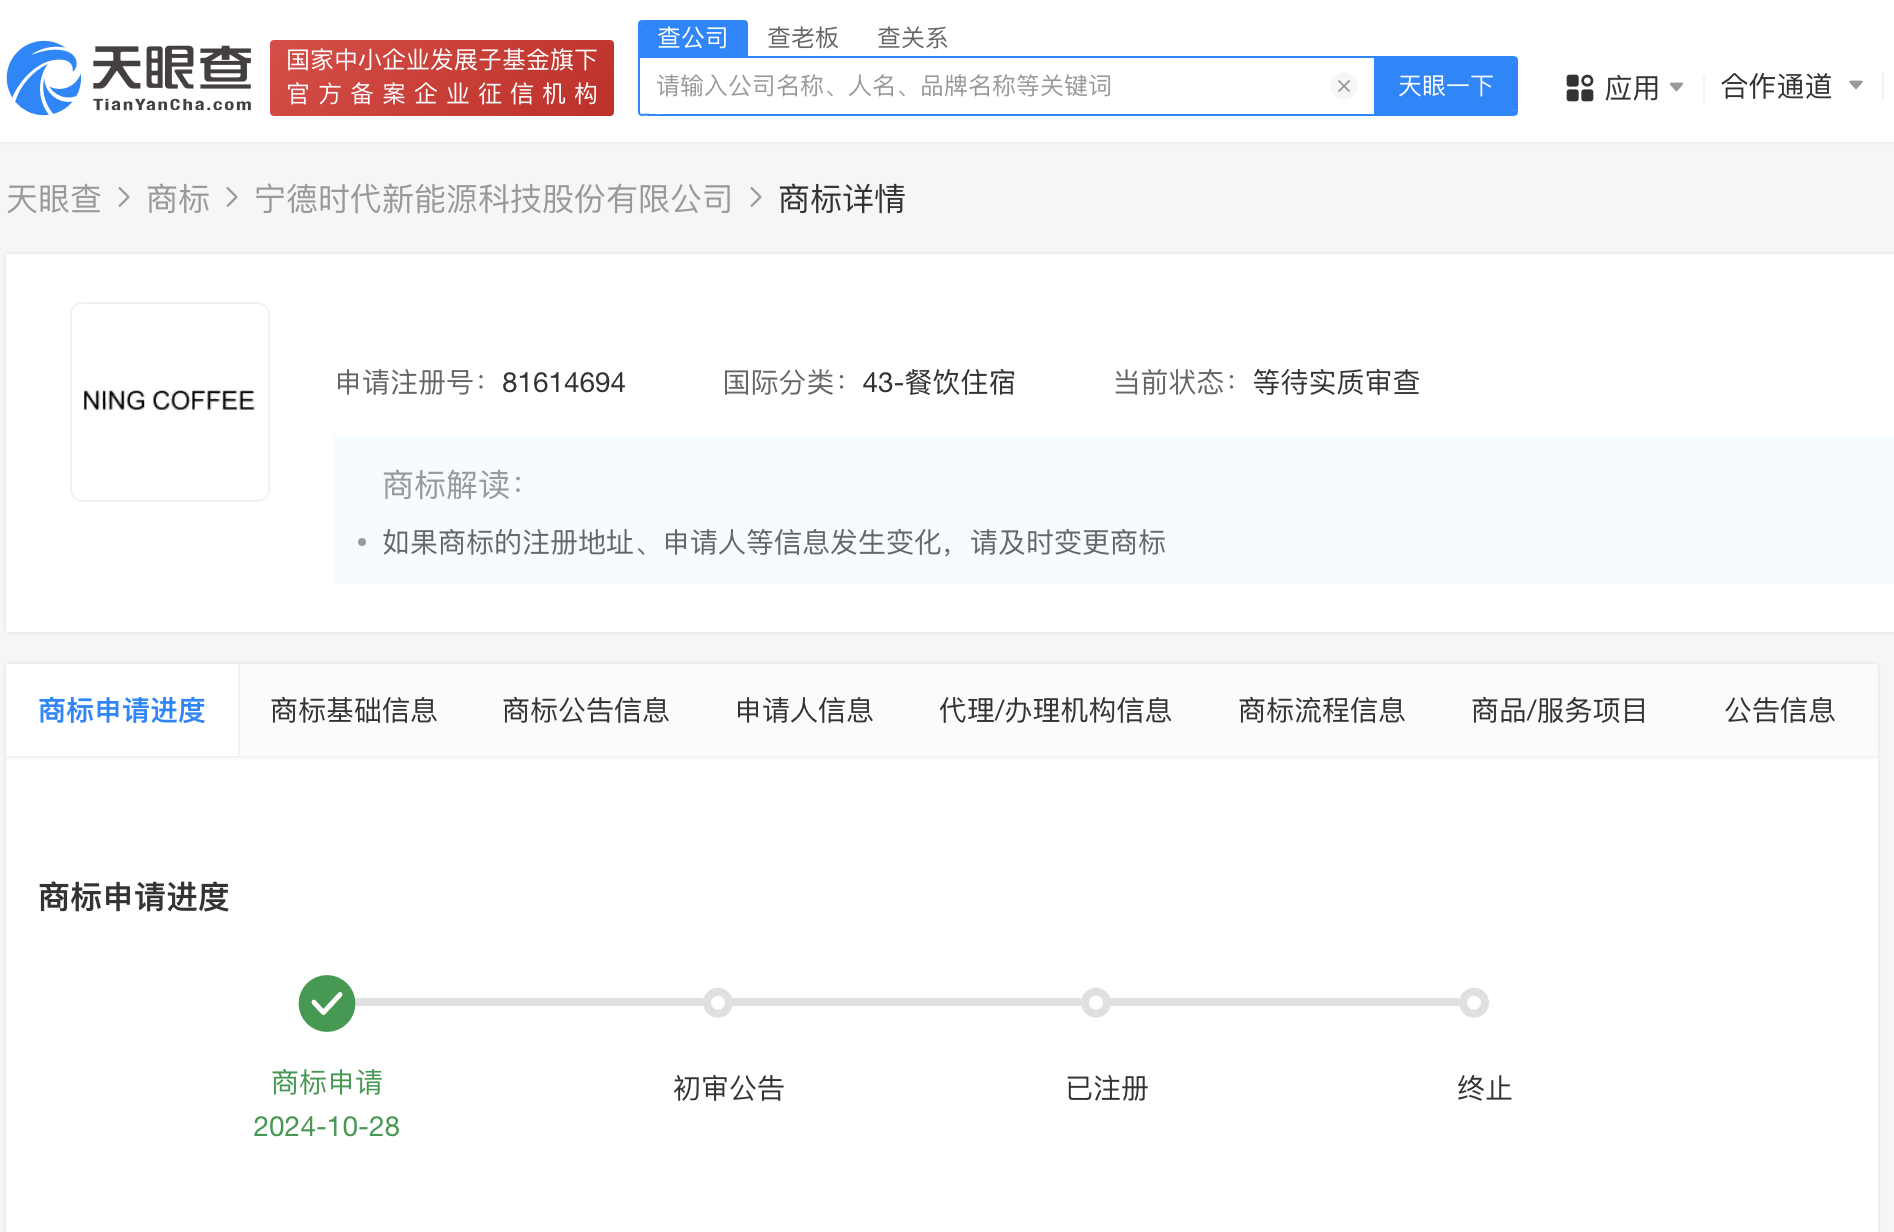Select the 查公司 search tab
Screen dimensions: 1894x1232
693,38
